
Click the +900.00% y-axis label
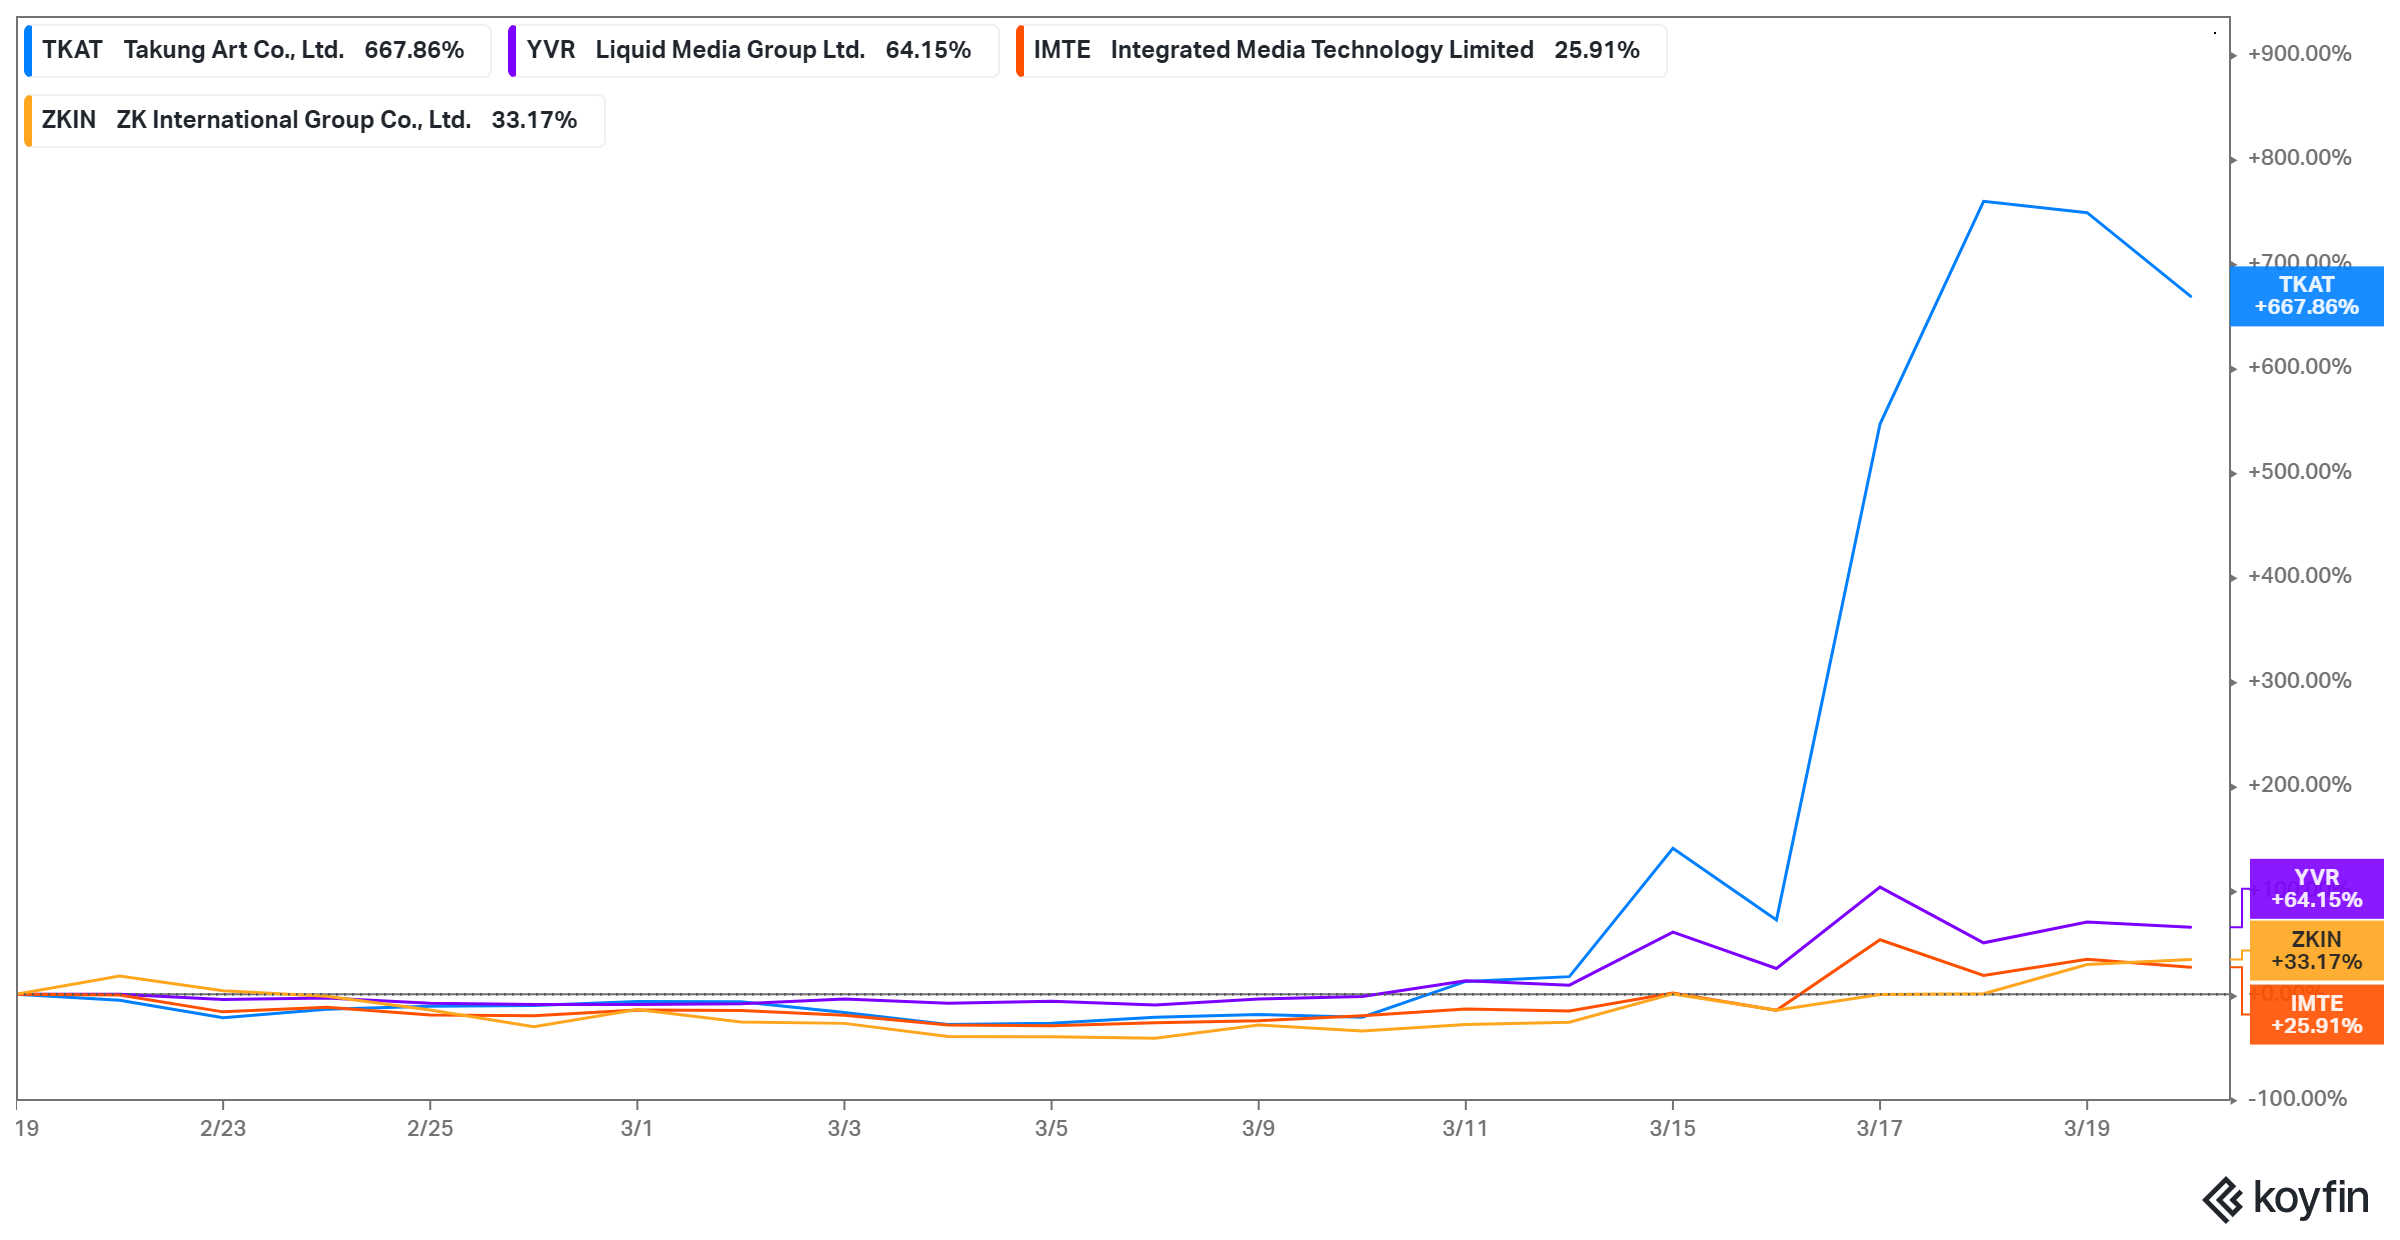point(2299,54)
